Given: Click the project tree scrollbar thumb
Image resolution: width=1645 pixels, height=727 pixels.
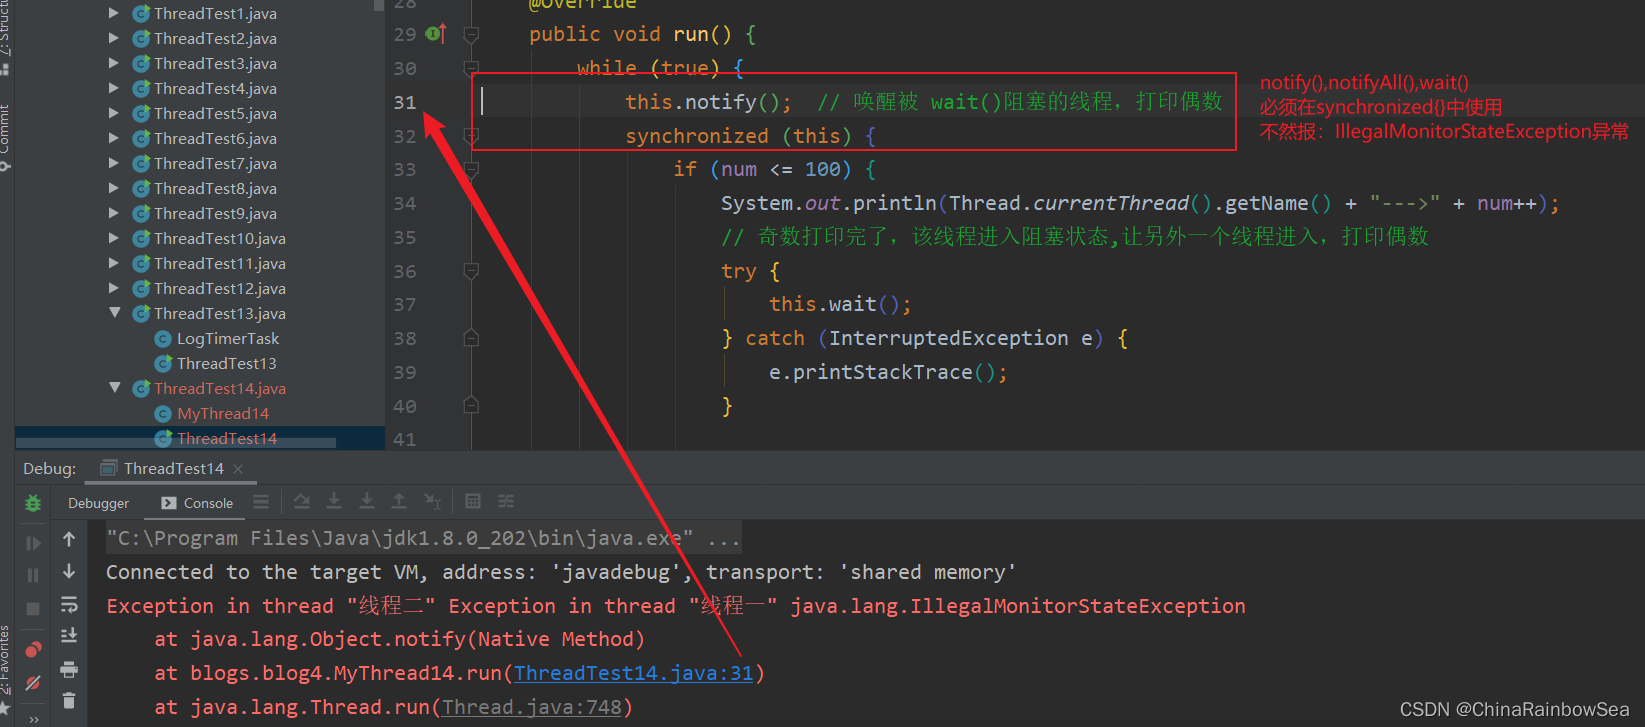Looking at the screenshot, I should [379, 5].
